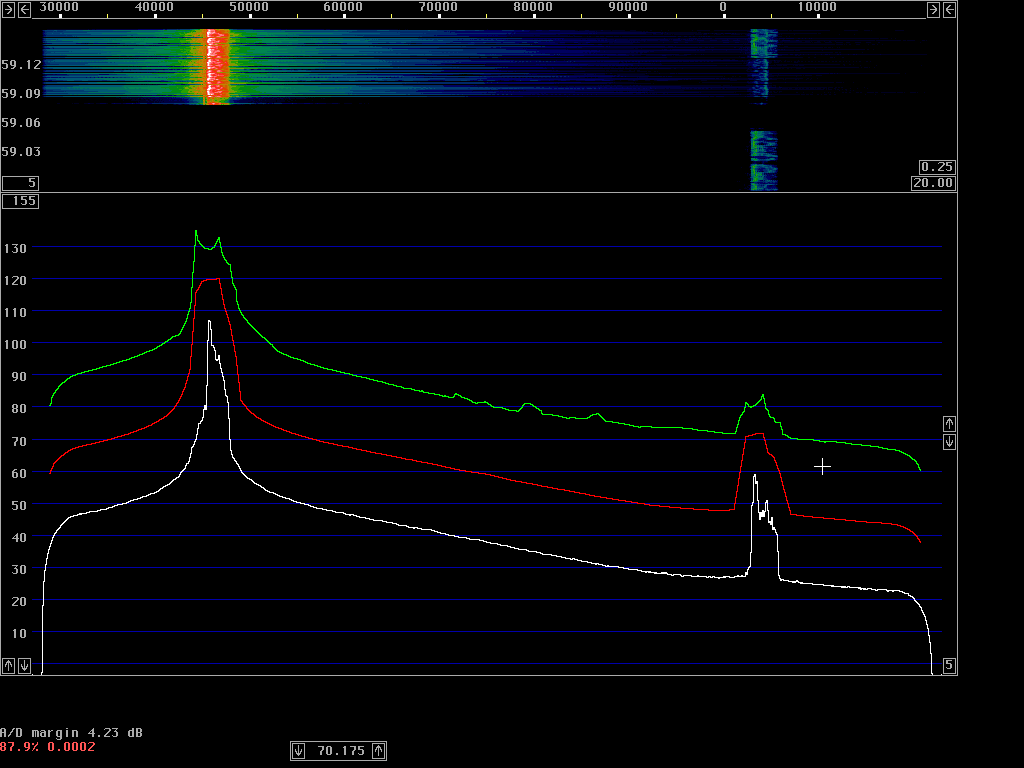Edit the waterfall box showing 5
1024x768 pixels.
click(x=20, y=183)
